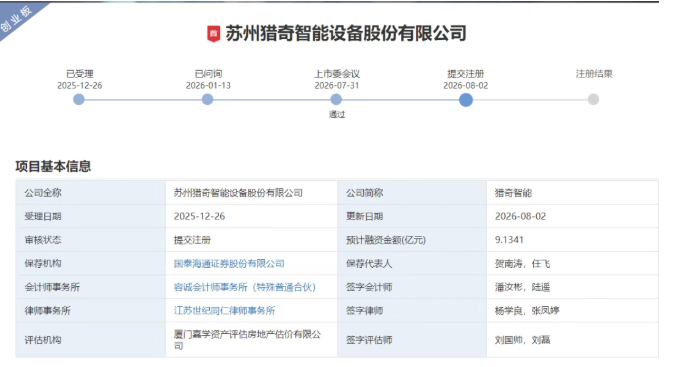Click the 预计融资金额(亿元) field label

[x=386, y=240]
